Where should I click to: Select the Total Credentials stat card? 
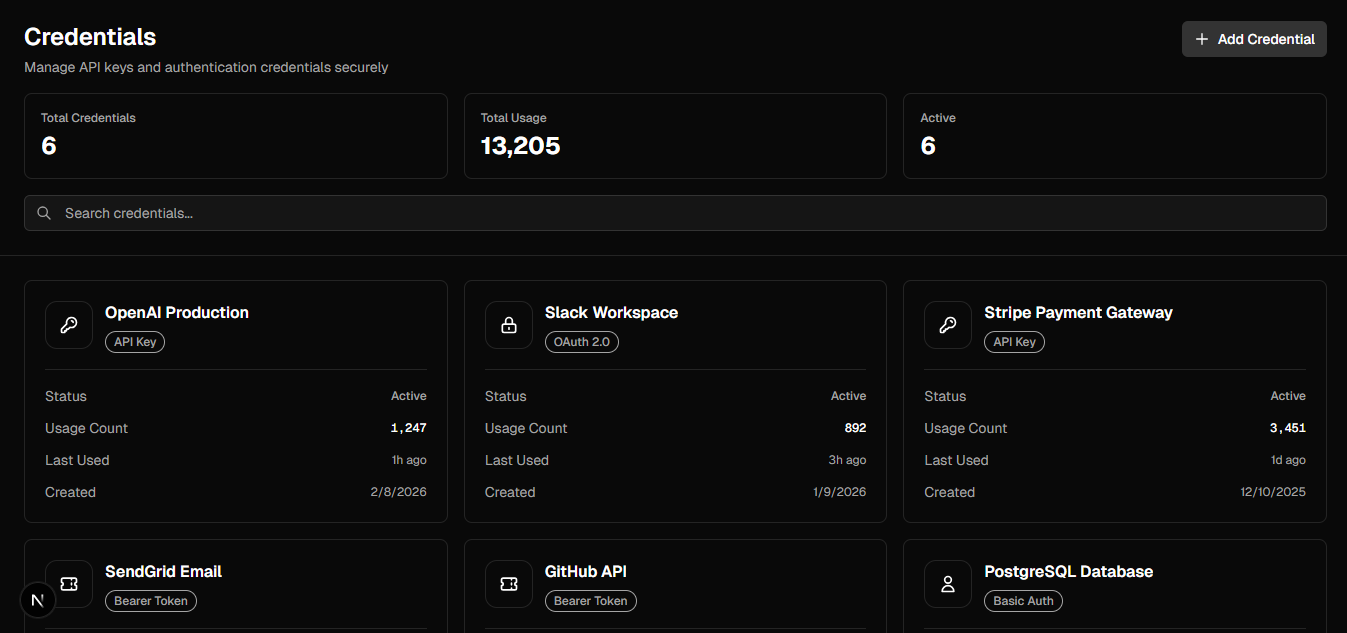(x=236, y=136)
